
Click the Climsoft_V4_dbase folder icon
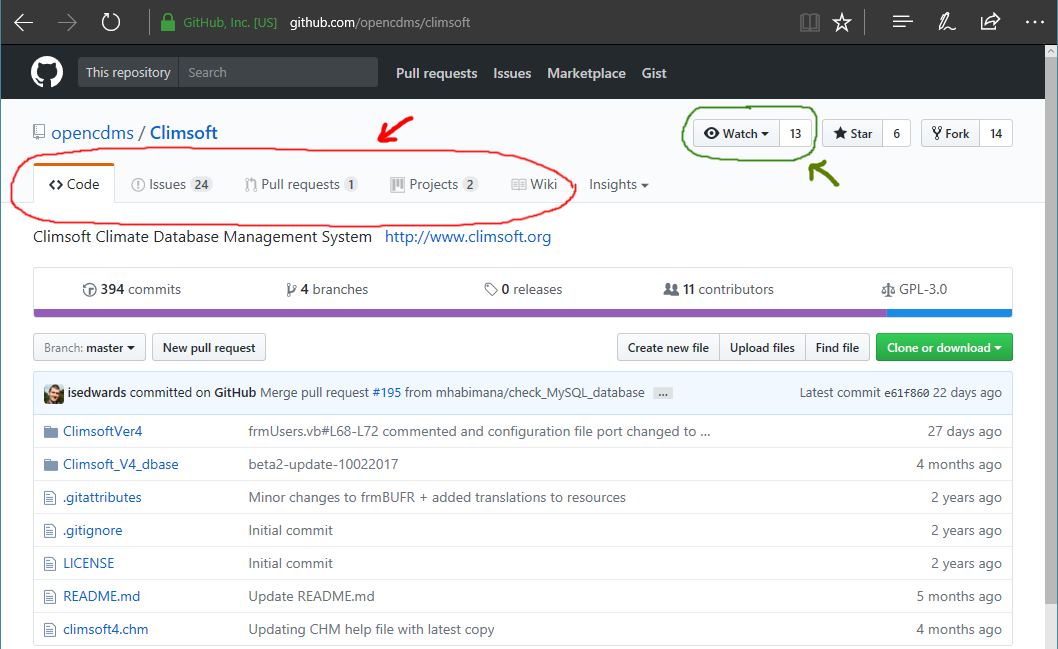(x=51, y=465)
